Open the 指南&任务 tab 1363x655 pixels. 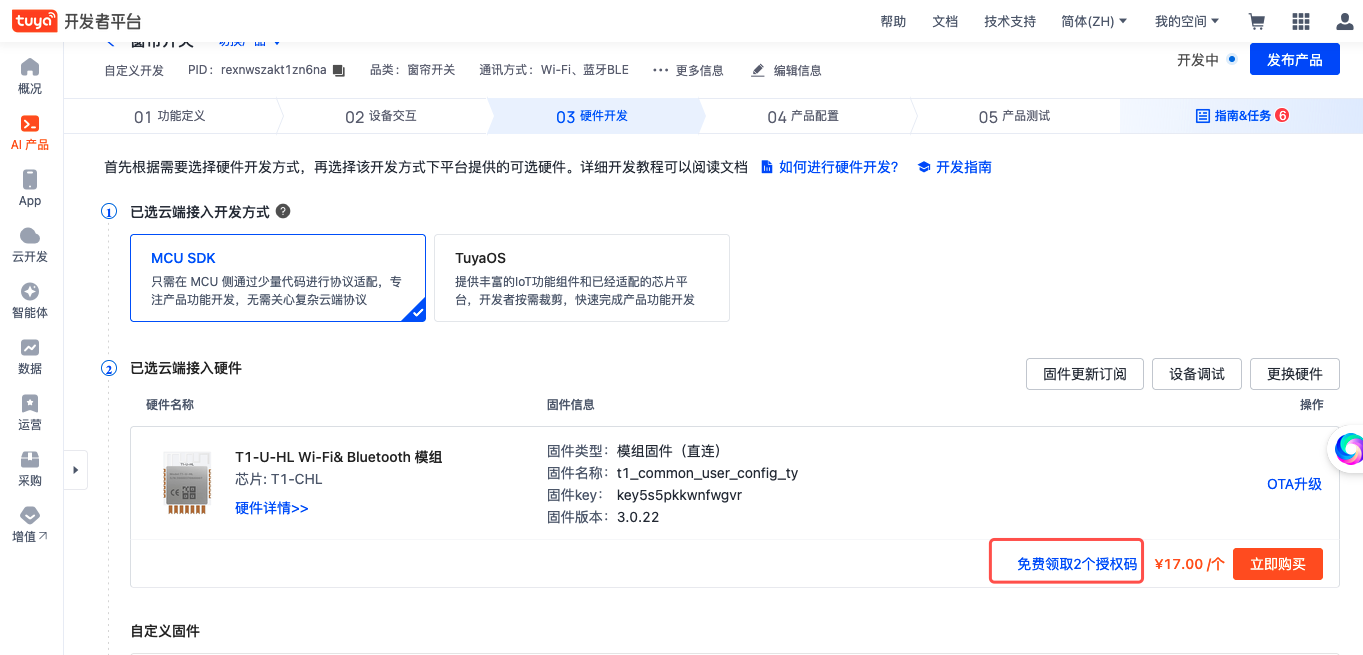pos(1241,116)
